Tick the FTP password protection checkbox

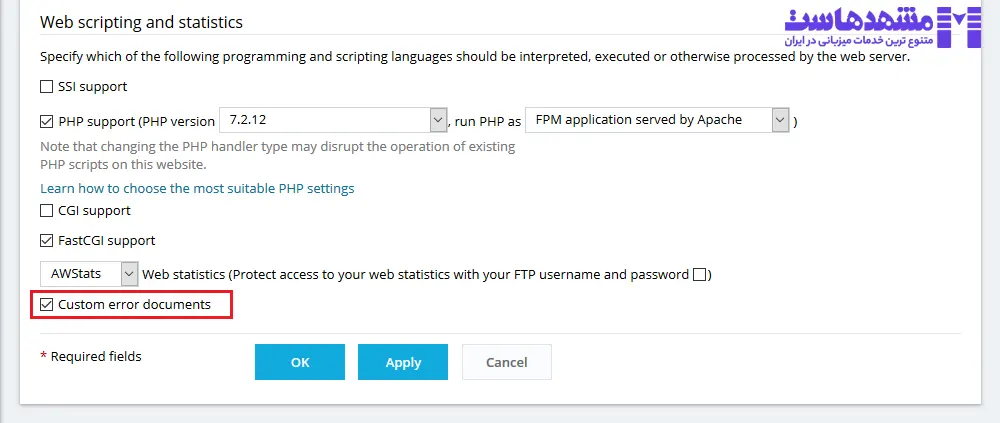(x=700, y=274)
